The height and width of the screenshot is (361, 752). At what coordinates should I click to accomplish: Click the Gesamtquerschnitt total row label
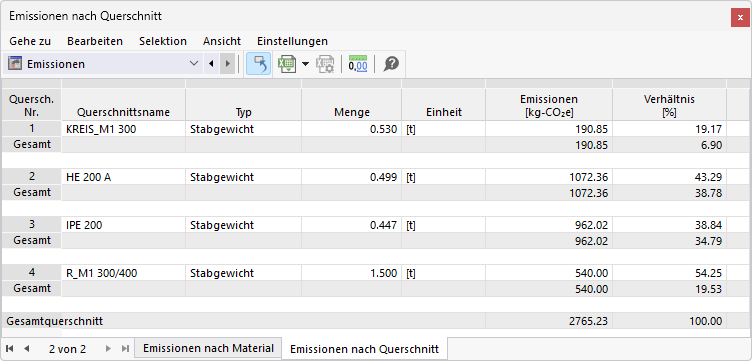(54, 321)
